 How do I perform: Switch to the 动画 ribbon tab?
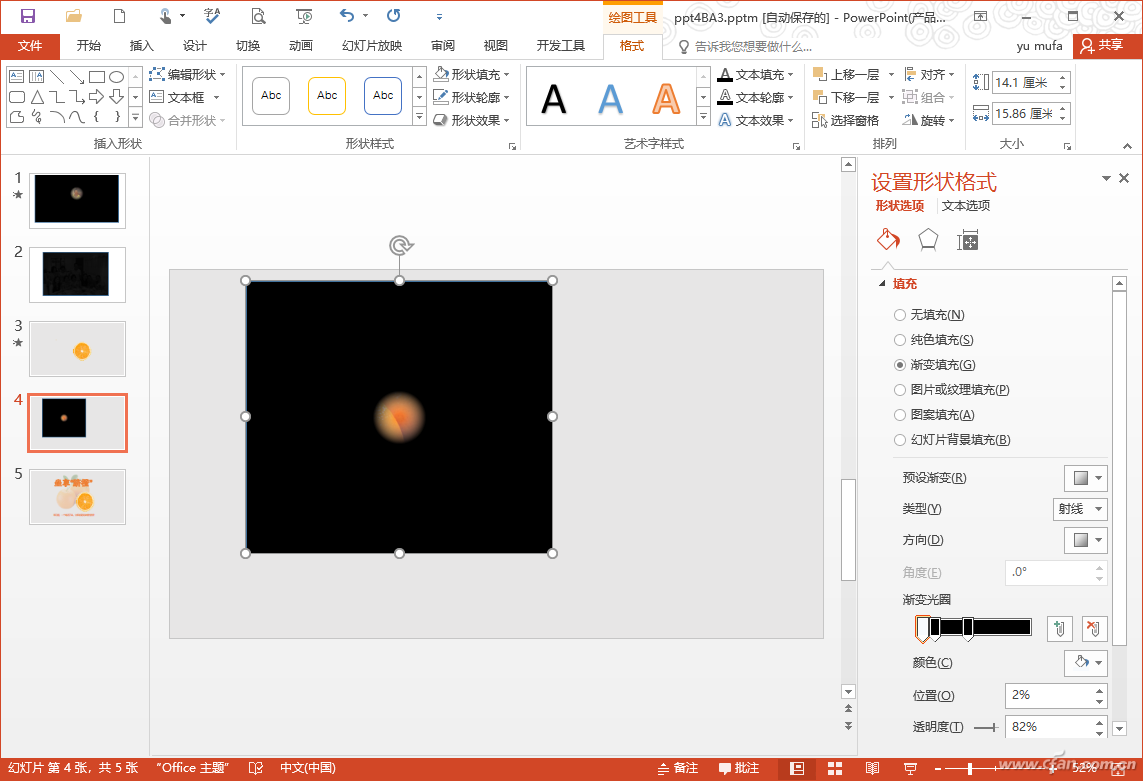300,46
